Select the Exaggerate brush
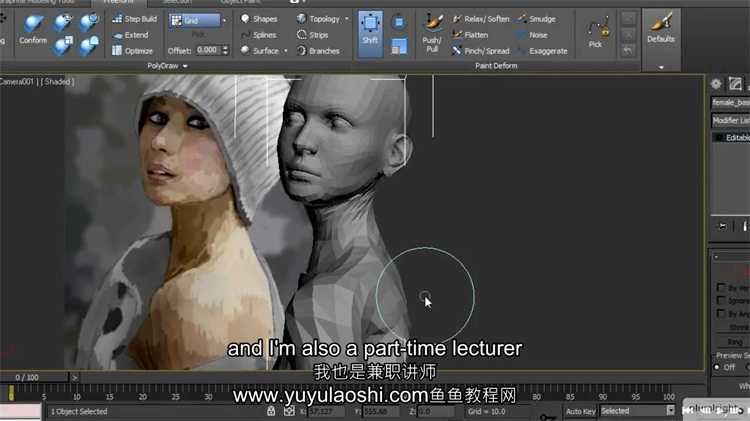 542,51
